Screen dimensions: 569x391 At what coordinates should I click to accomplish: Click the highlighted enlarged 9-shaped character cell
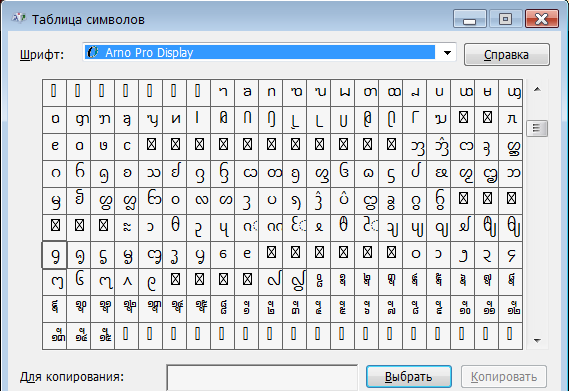point(54,255)
